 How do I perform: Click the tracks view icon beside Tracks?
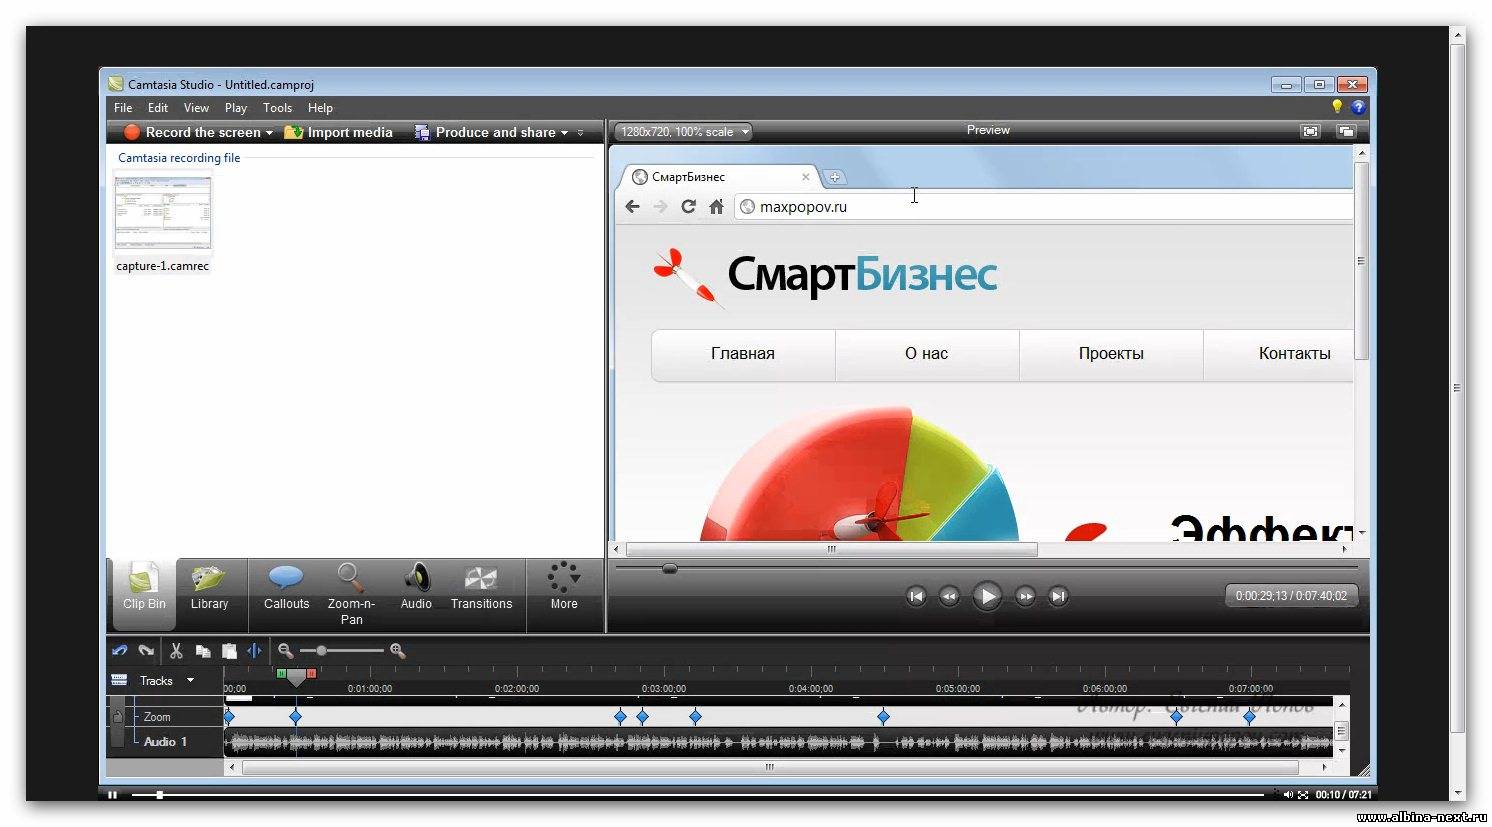pos(119,680)
